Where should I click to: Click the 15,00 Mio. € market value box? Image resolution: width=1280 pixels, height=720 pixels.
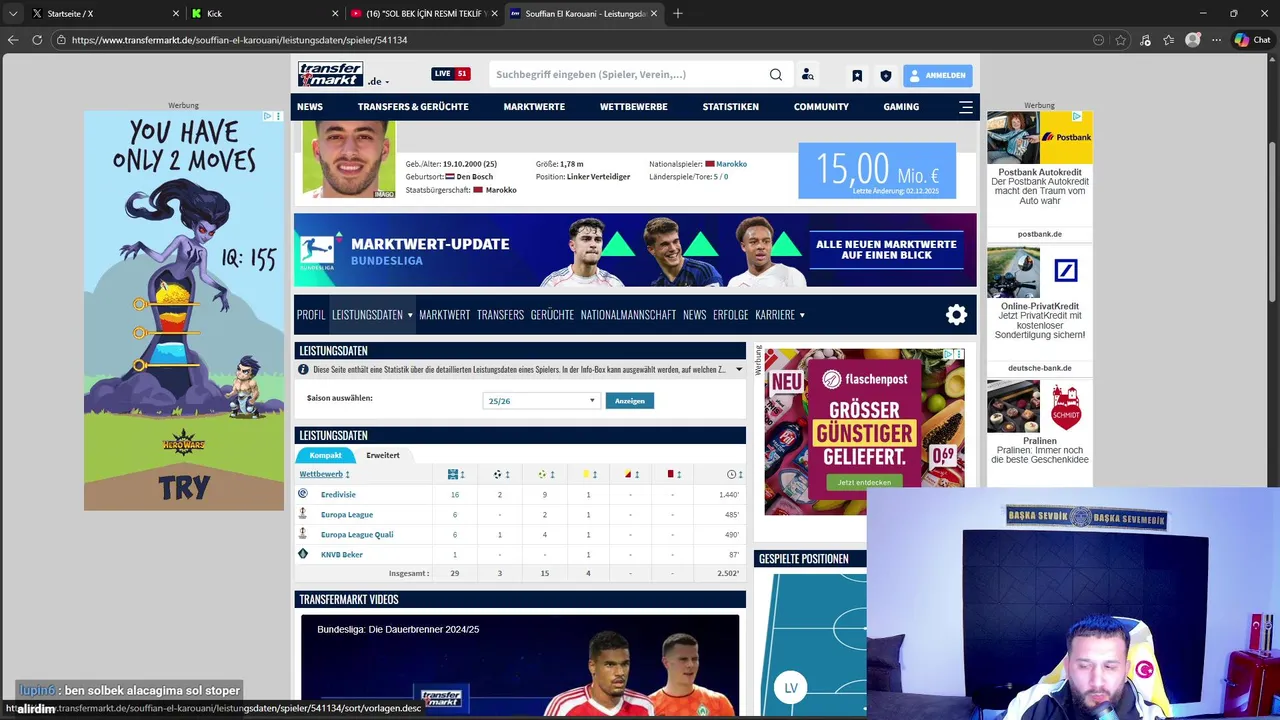coord(877,171)
